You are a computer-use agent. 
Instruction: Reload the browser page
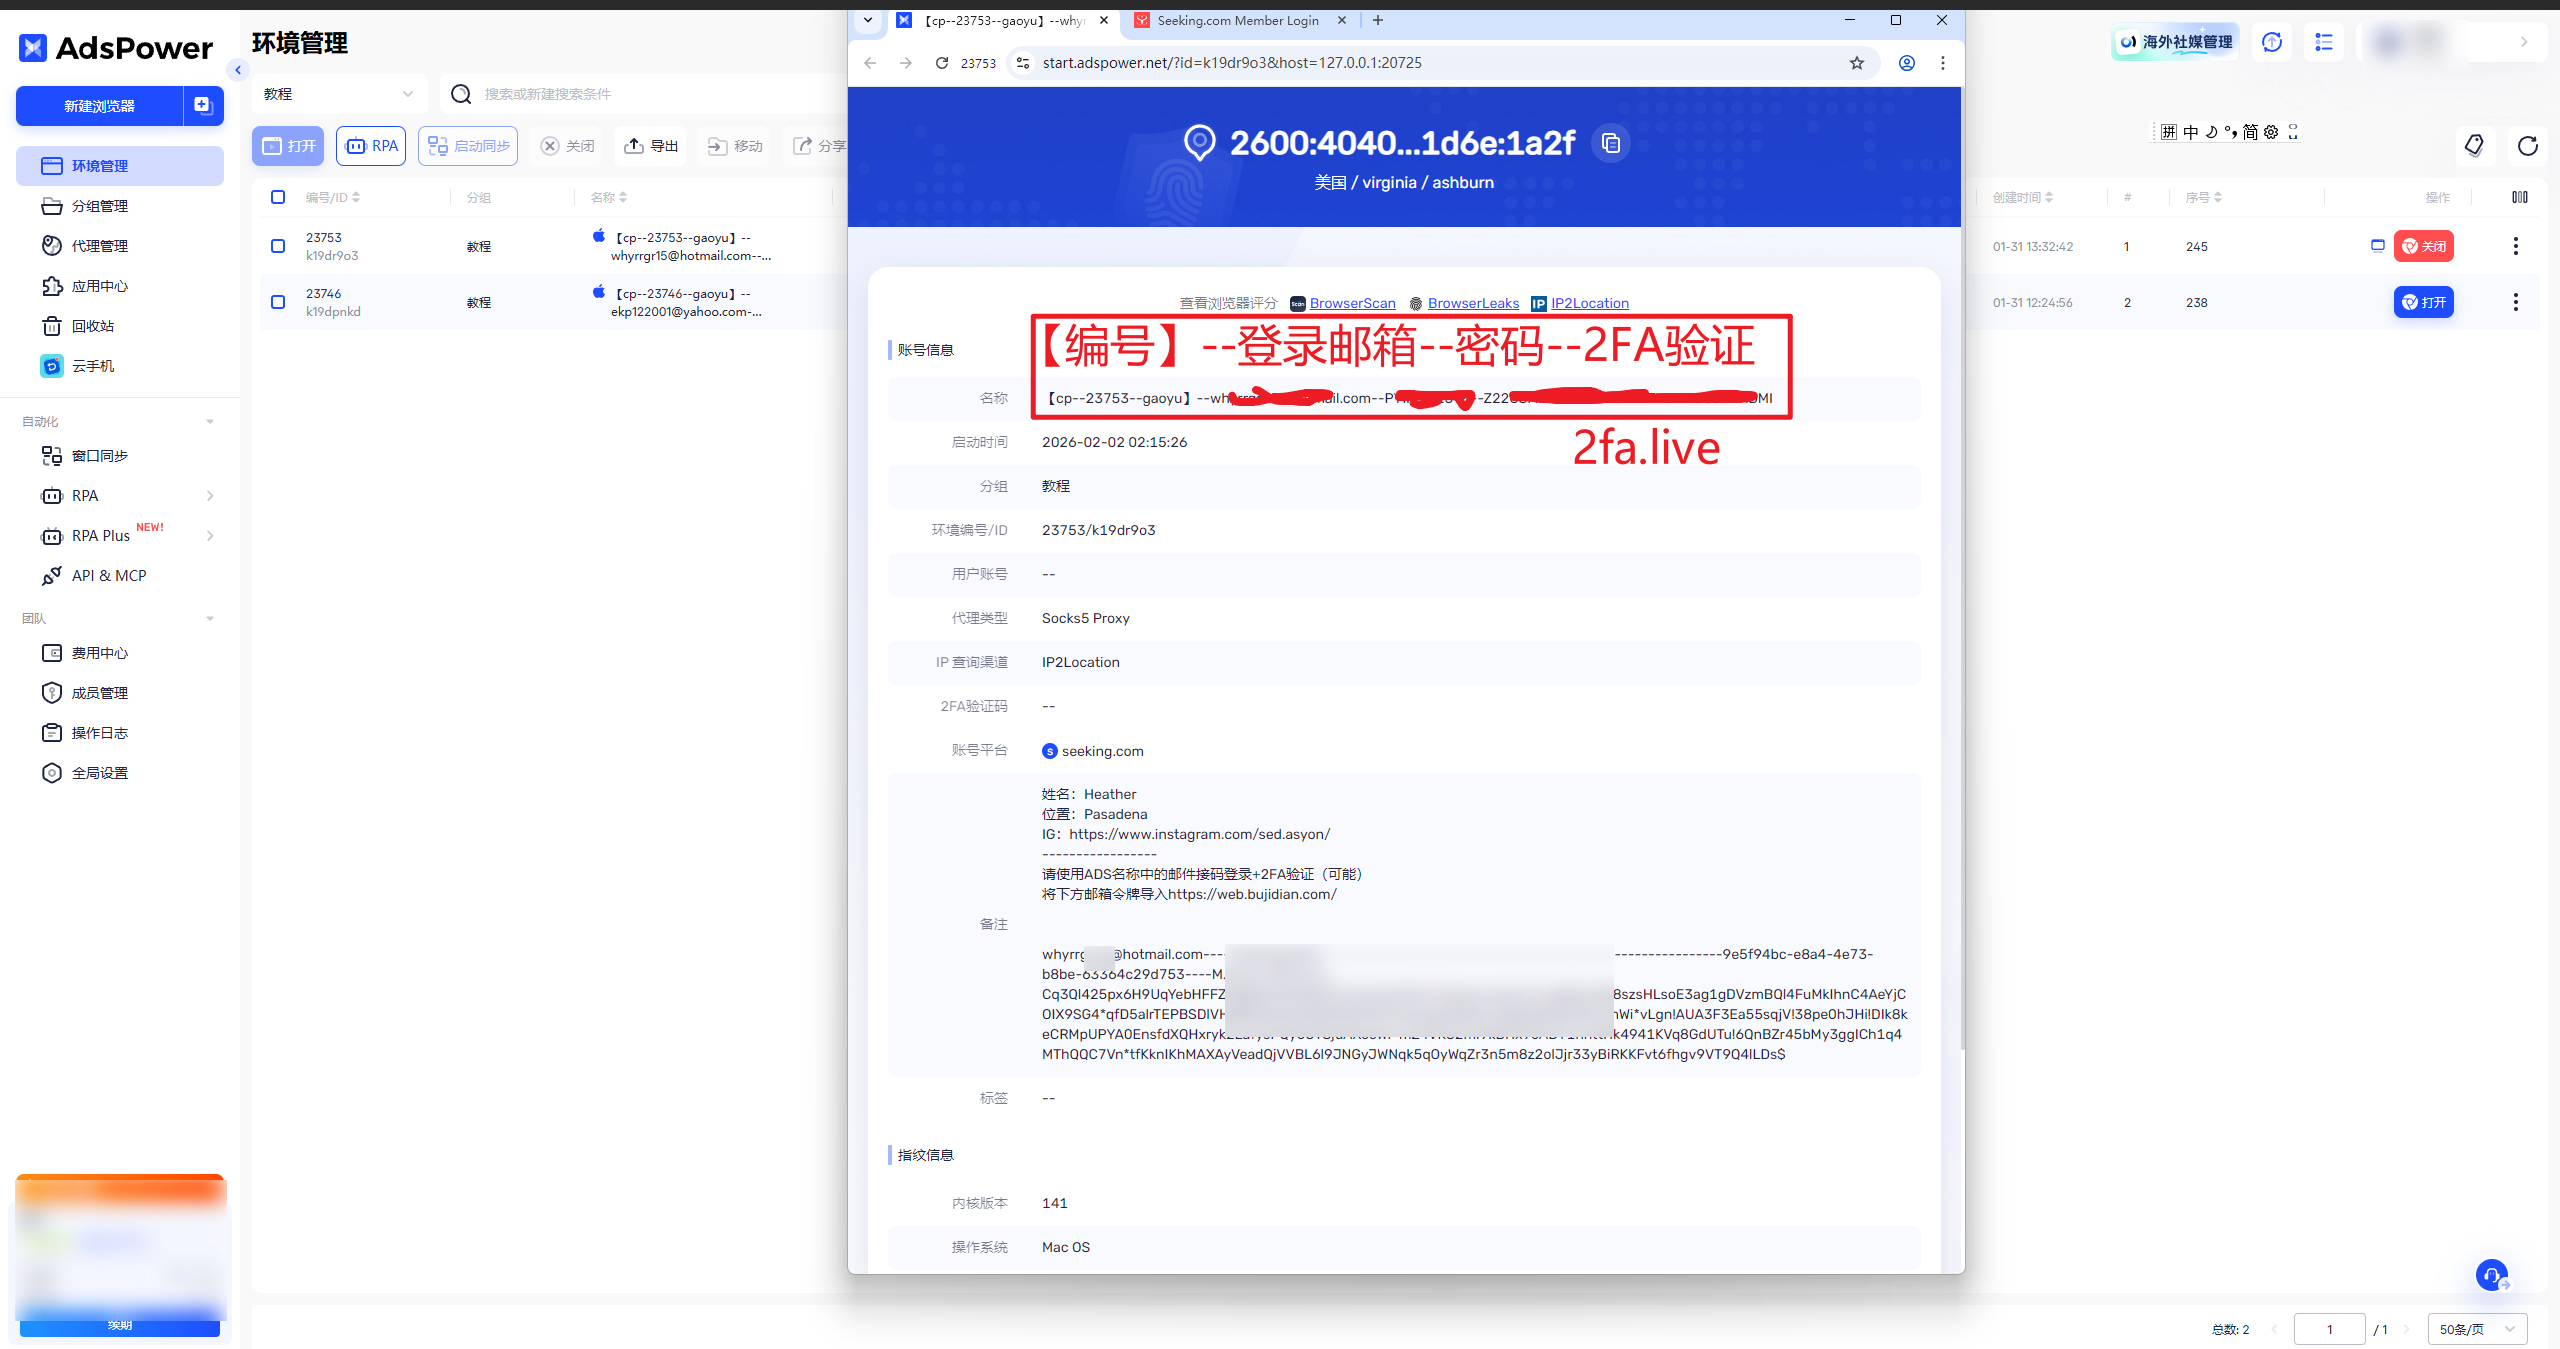941,63
